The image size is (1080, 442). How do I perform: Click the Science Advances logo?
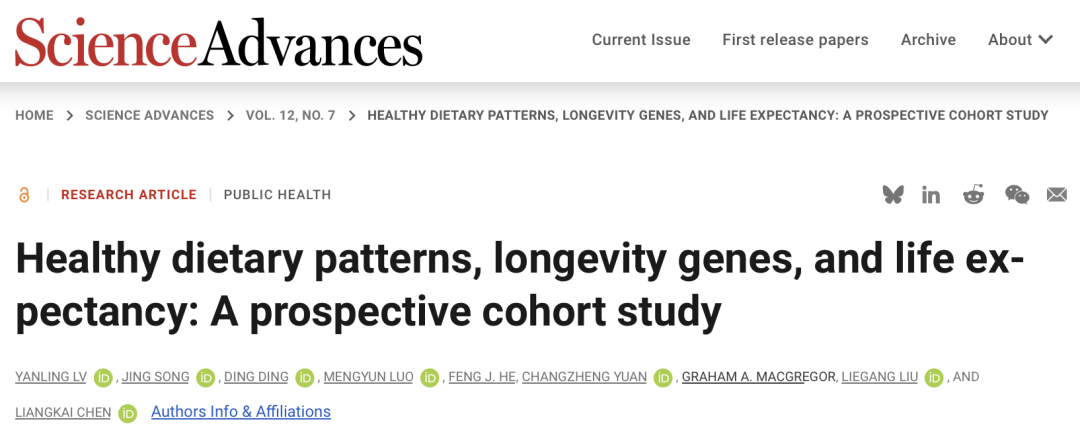point(219,41)
